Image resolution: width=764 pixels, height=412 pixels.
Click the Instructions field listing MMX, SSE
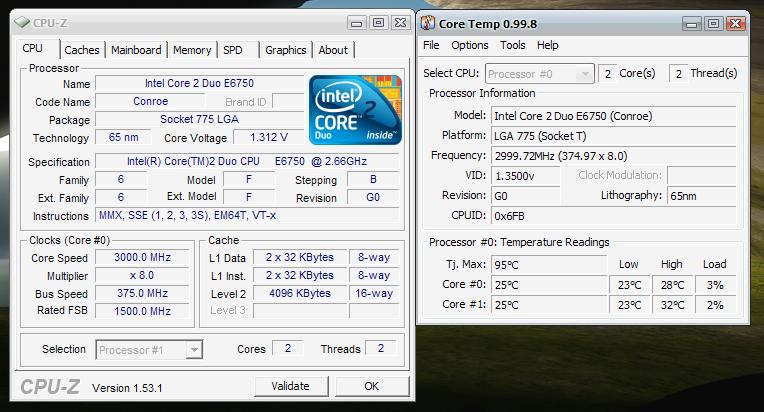(247, 215)
